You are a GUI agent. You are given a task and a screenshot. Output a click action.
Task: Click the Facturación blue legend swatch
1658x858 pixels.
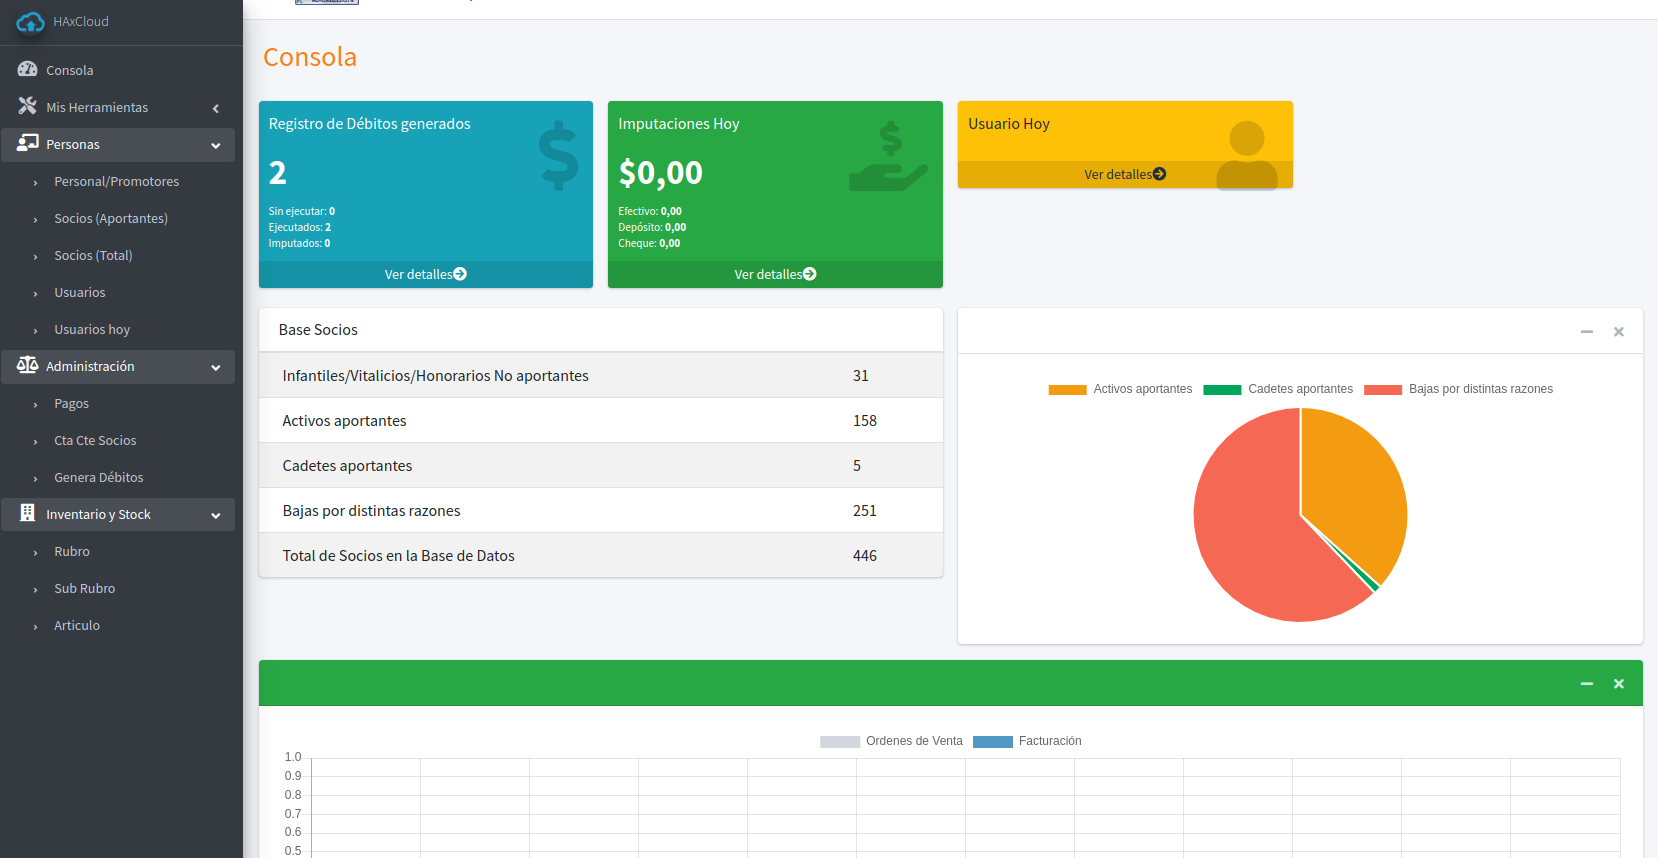point(992,741)
